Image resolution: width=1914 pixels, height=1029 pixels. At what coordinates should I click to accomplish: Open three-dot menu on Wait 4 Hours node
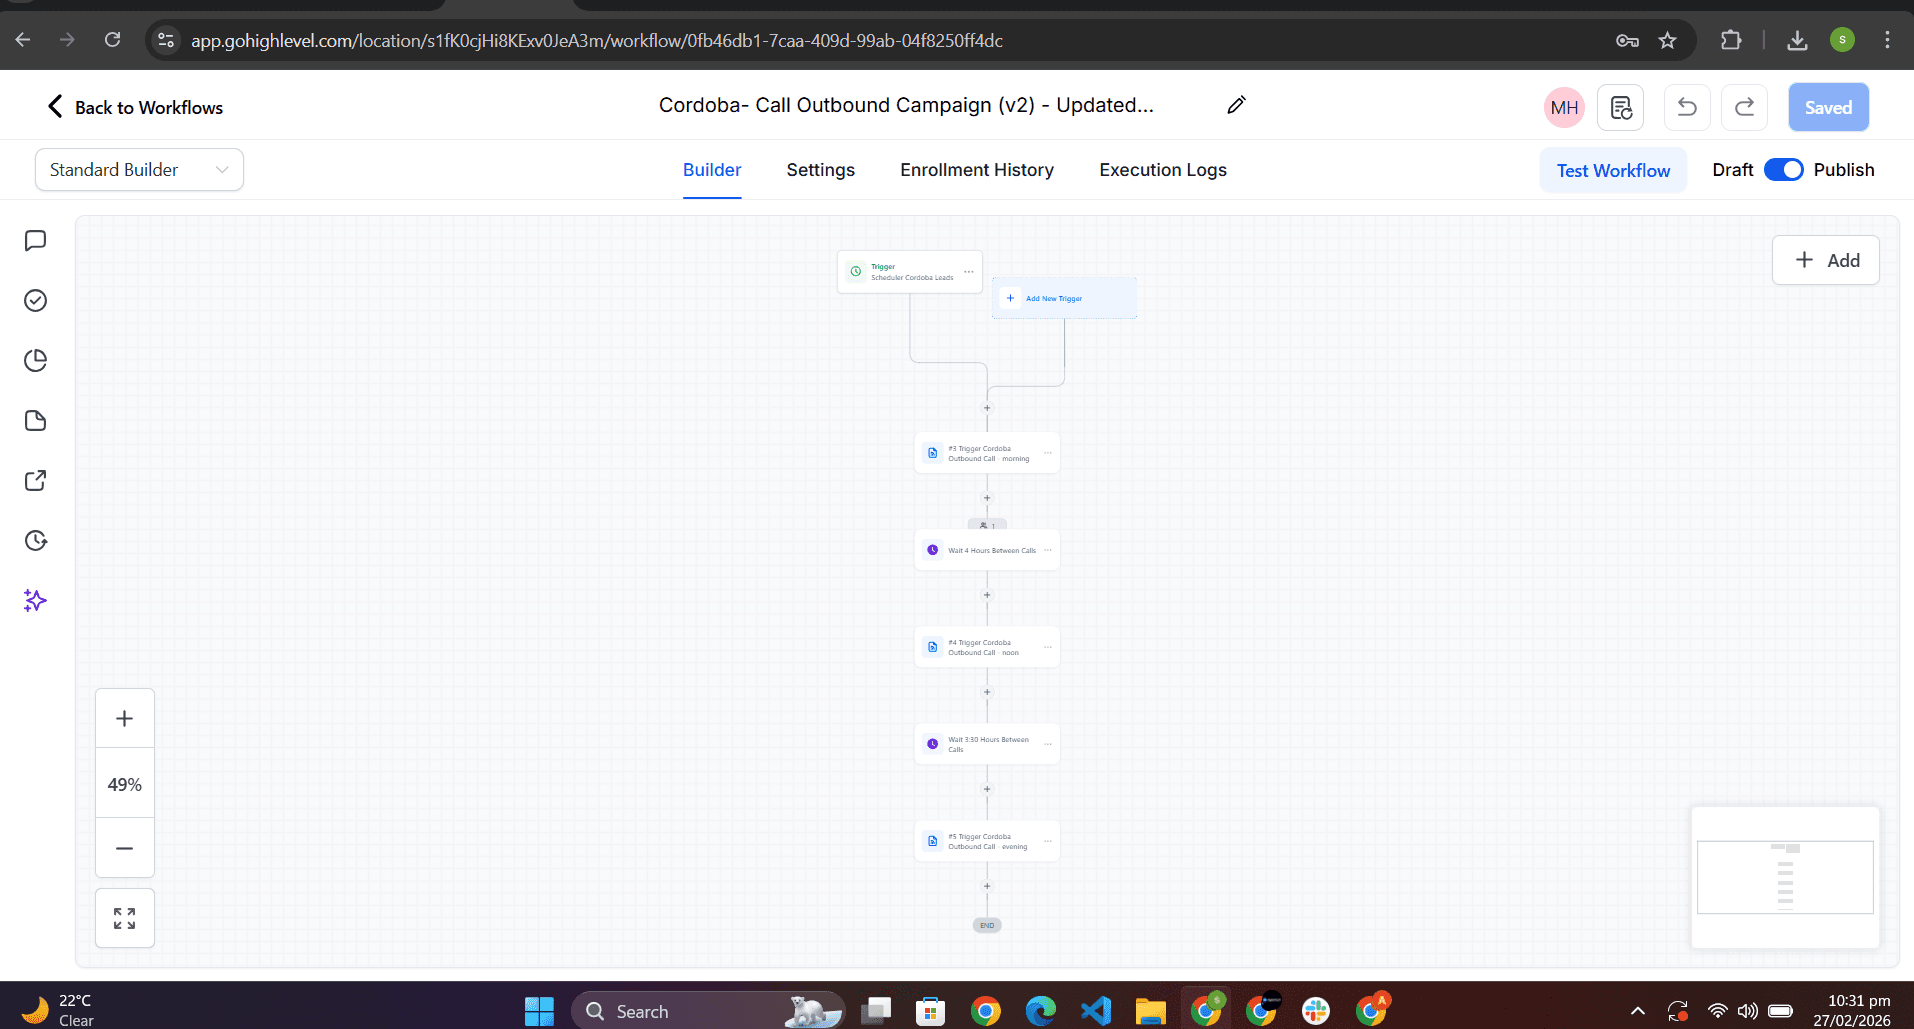[1048, 550]
